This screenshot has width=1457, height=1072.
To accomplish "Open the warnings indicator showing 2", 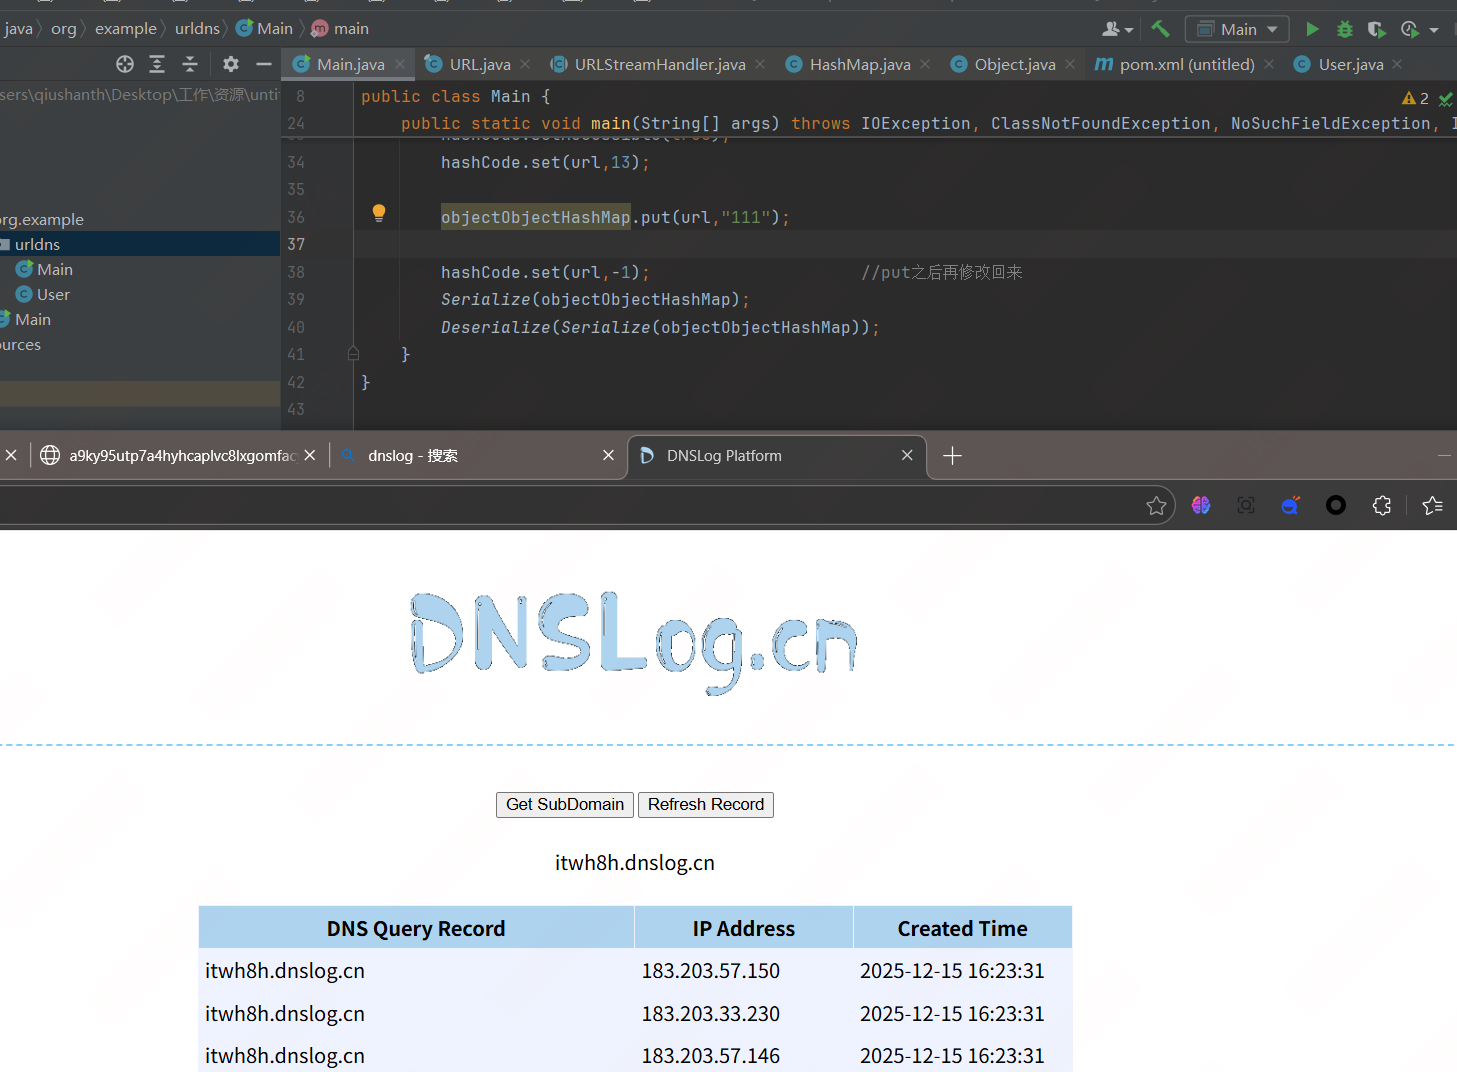I will [1415, 98].
